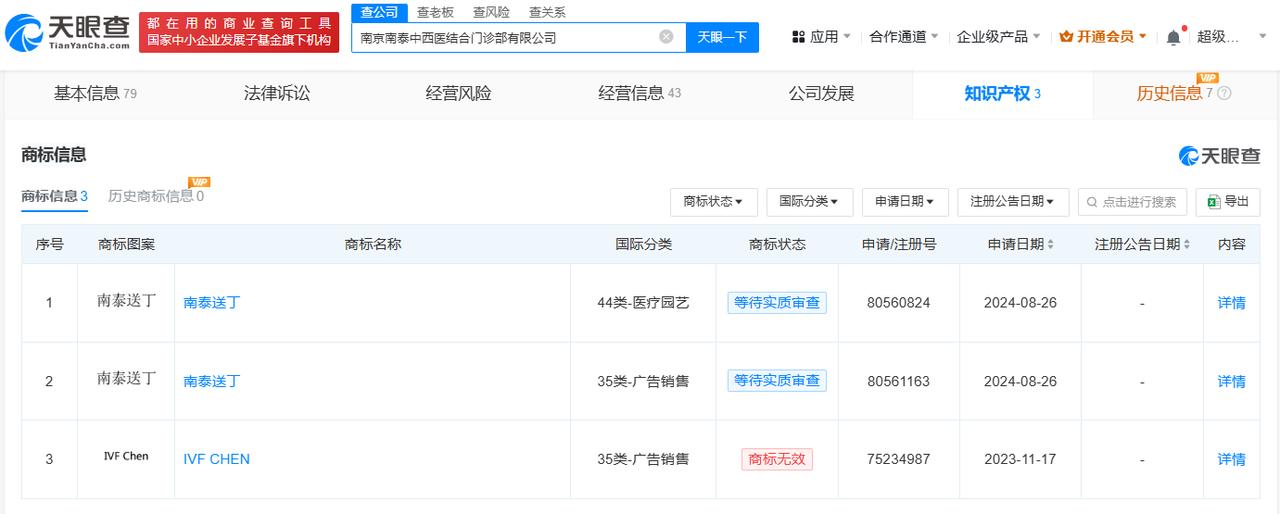The height and width of the screenshot is (514, 1280).
Task: Switch to the 查风险 search tab
Action: pyautogui.click(x=491, y=12)
